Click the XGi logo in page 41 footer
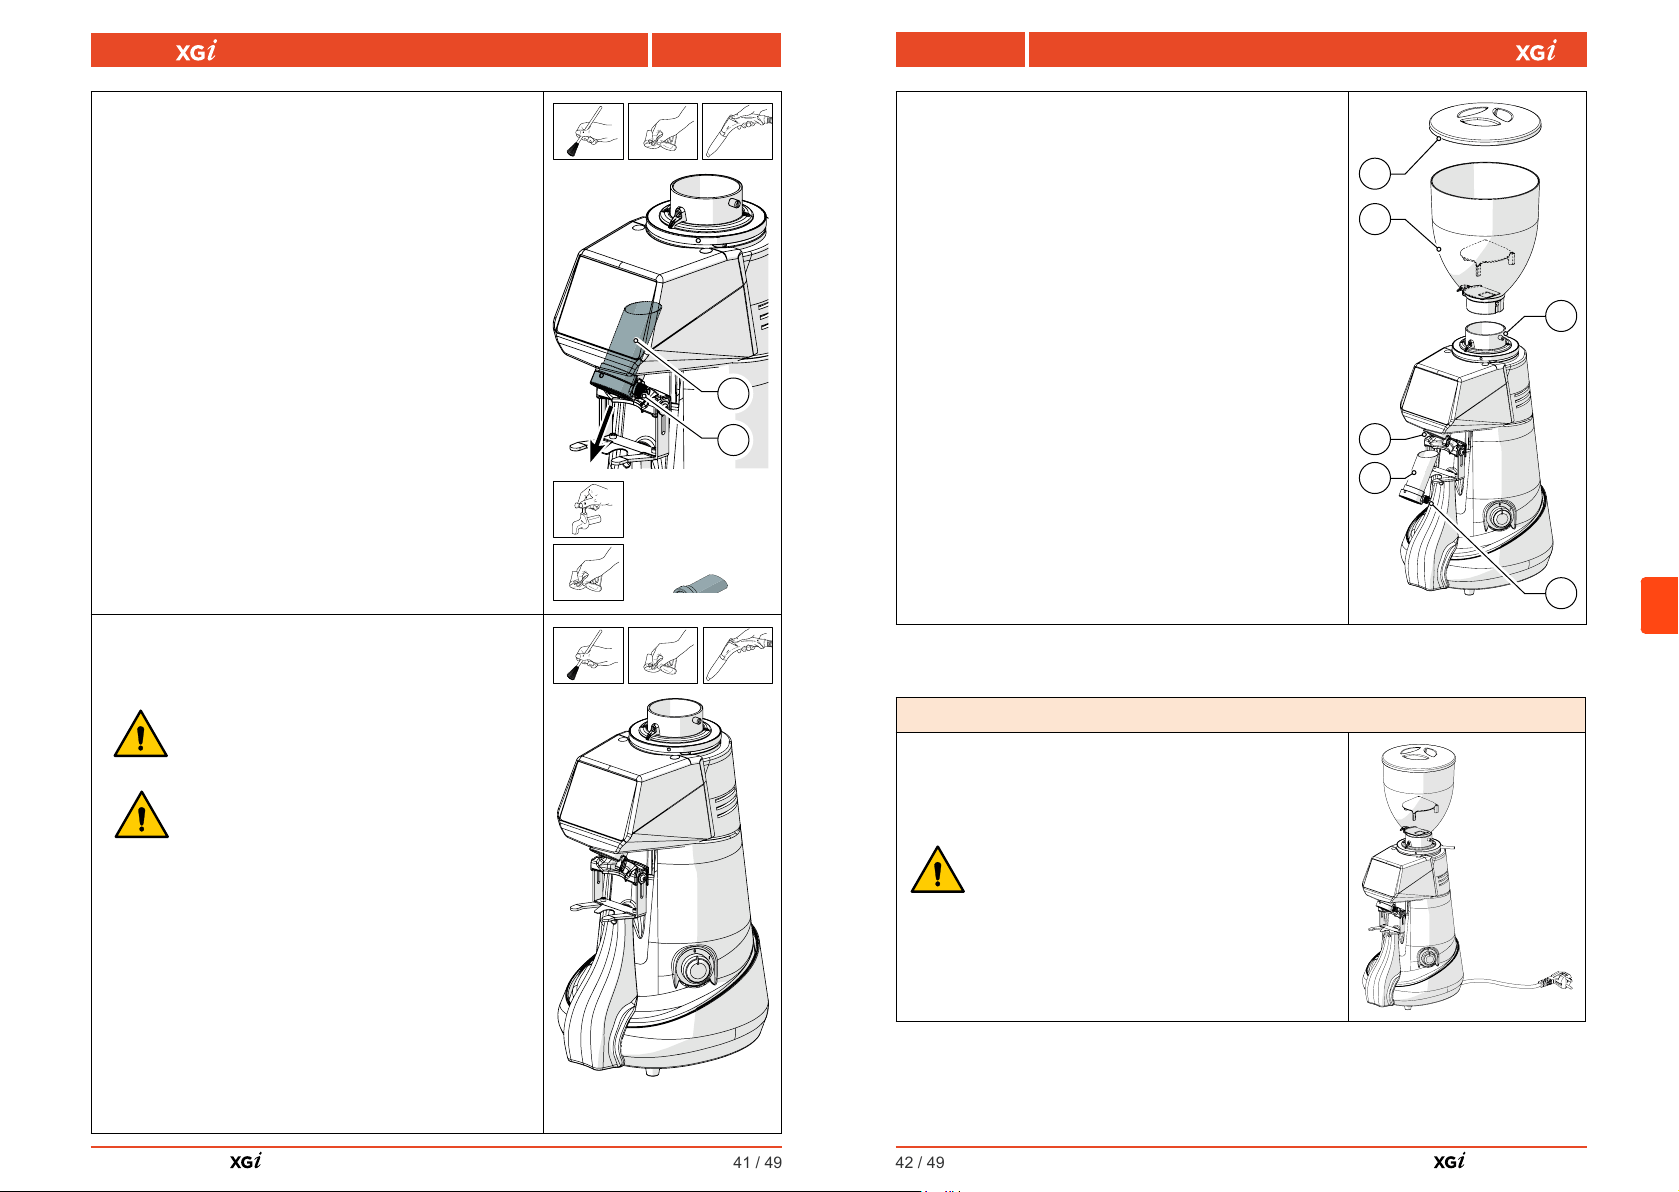This screenshot has width=1679, height=1192. 245,1161
